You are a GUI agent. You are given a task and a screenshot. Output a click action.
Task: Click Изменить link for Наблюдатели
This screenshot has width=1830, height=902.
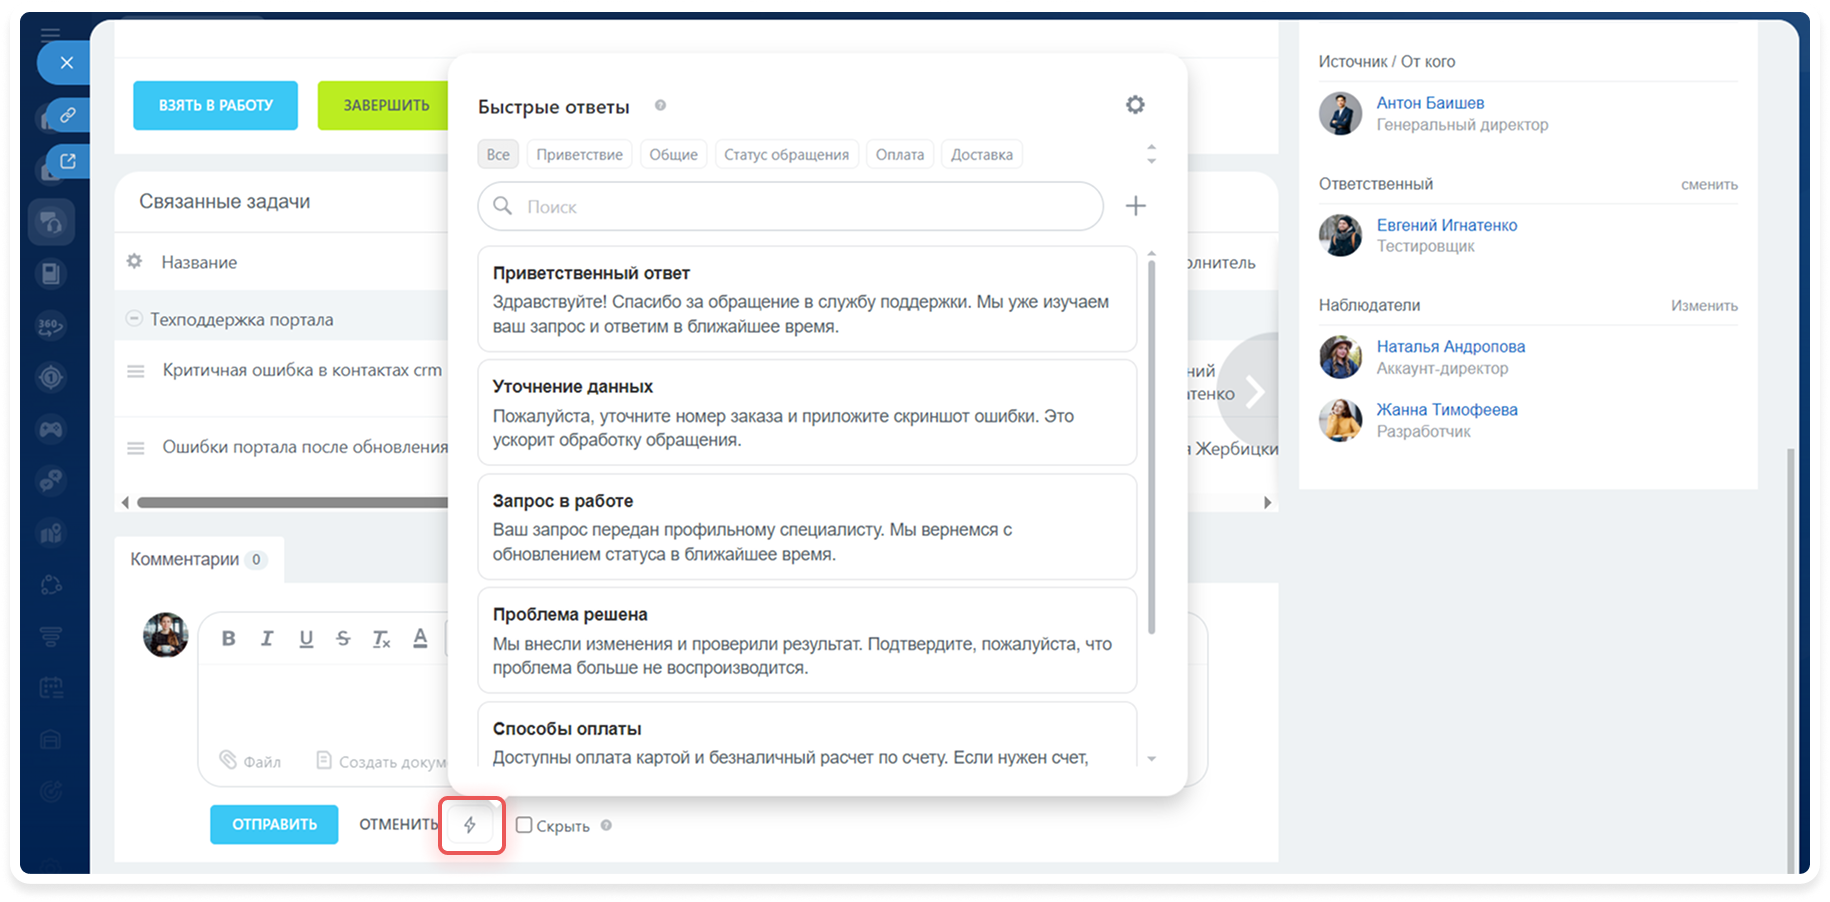coord(1704,305)
